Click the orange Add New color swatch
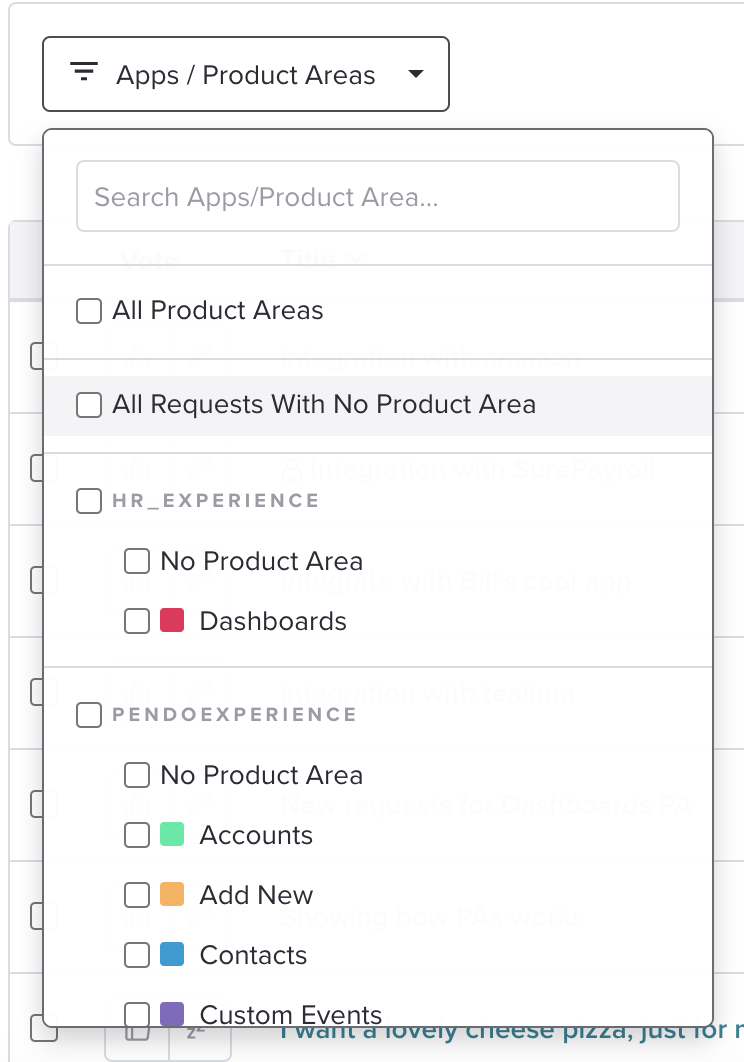The height and width of the screenshot is (1062, 744). pyautogui.click(x=172, y=894)
